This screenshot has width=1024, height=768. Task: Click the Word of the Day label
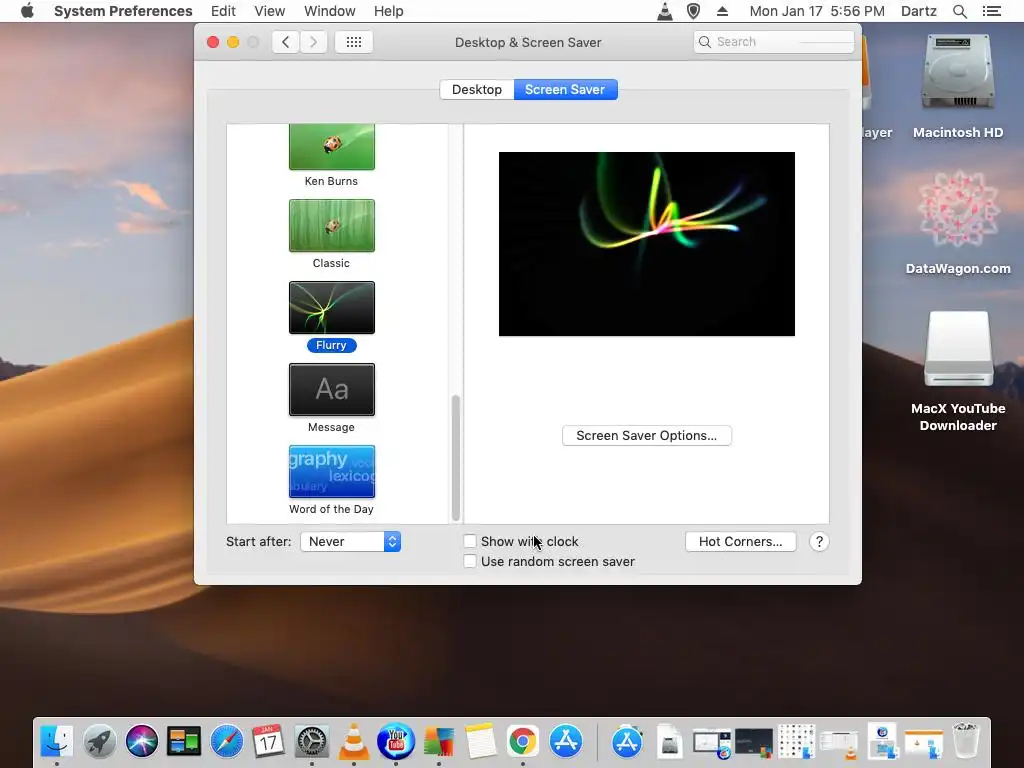[331, 509]
